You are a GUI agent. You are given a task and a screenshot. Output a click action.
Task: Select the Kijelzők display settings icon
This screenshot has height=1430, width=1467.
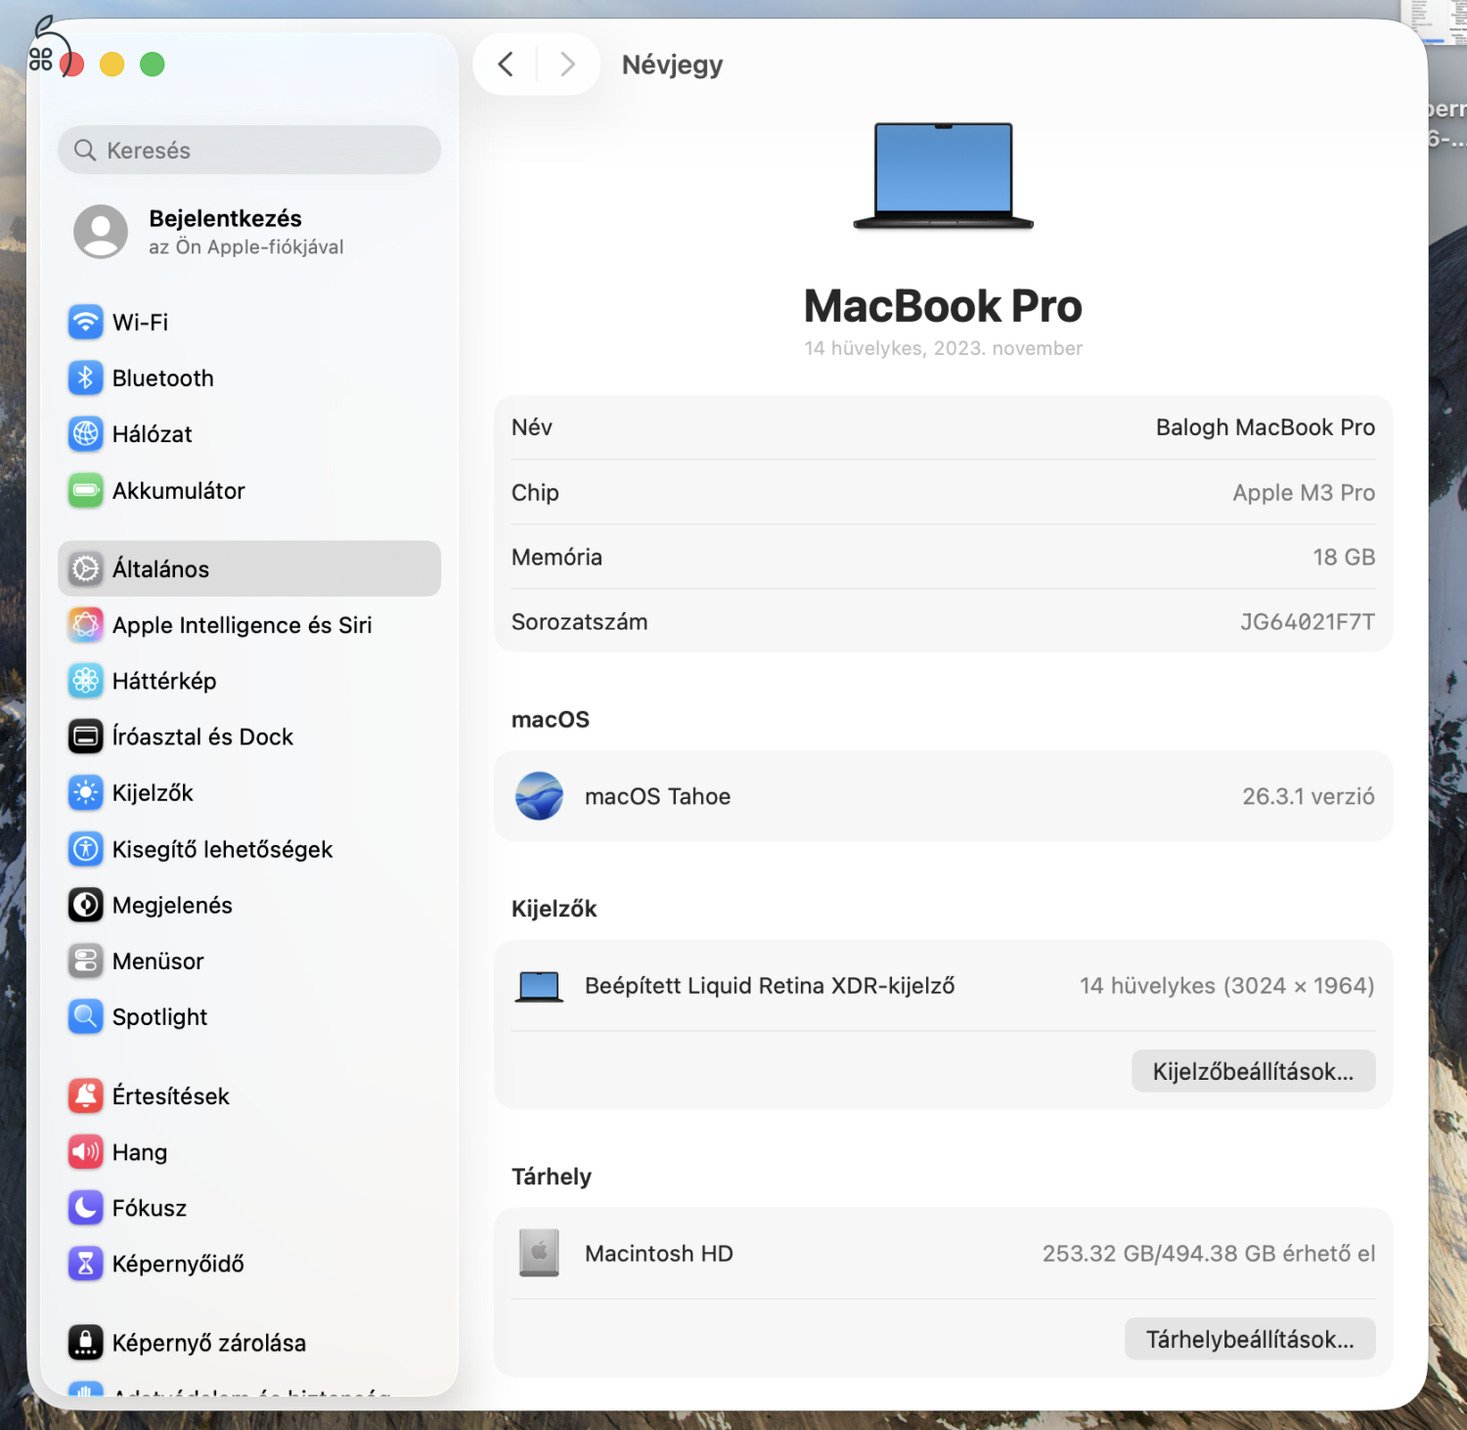coord(86,793)
